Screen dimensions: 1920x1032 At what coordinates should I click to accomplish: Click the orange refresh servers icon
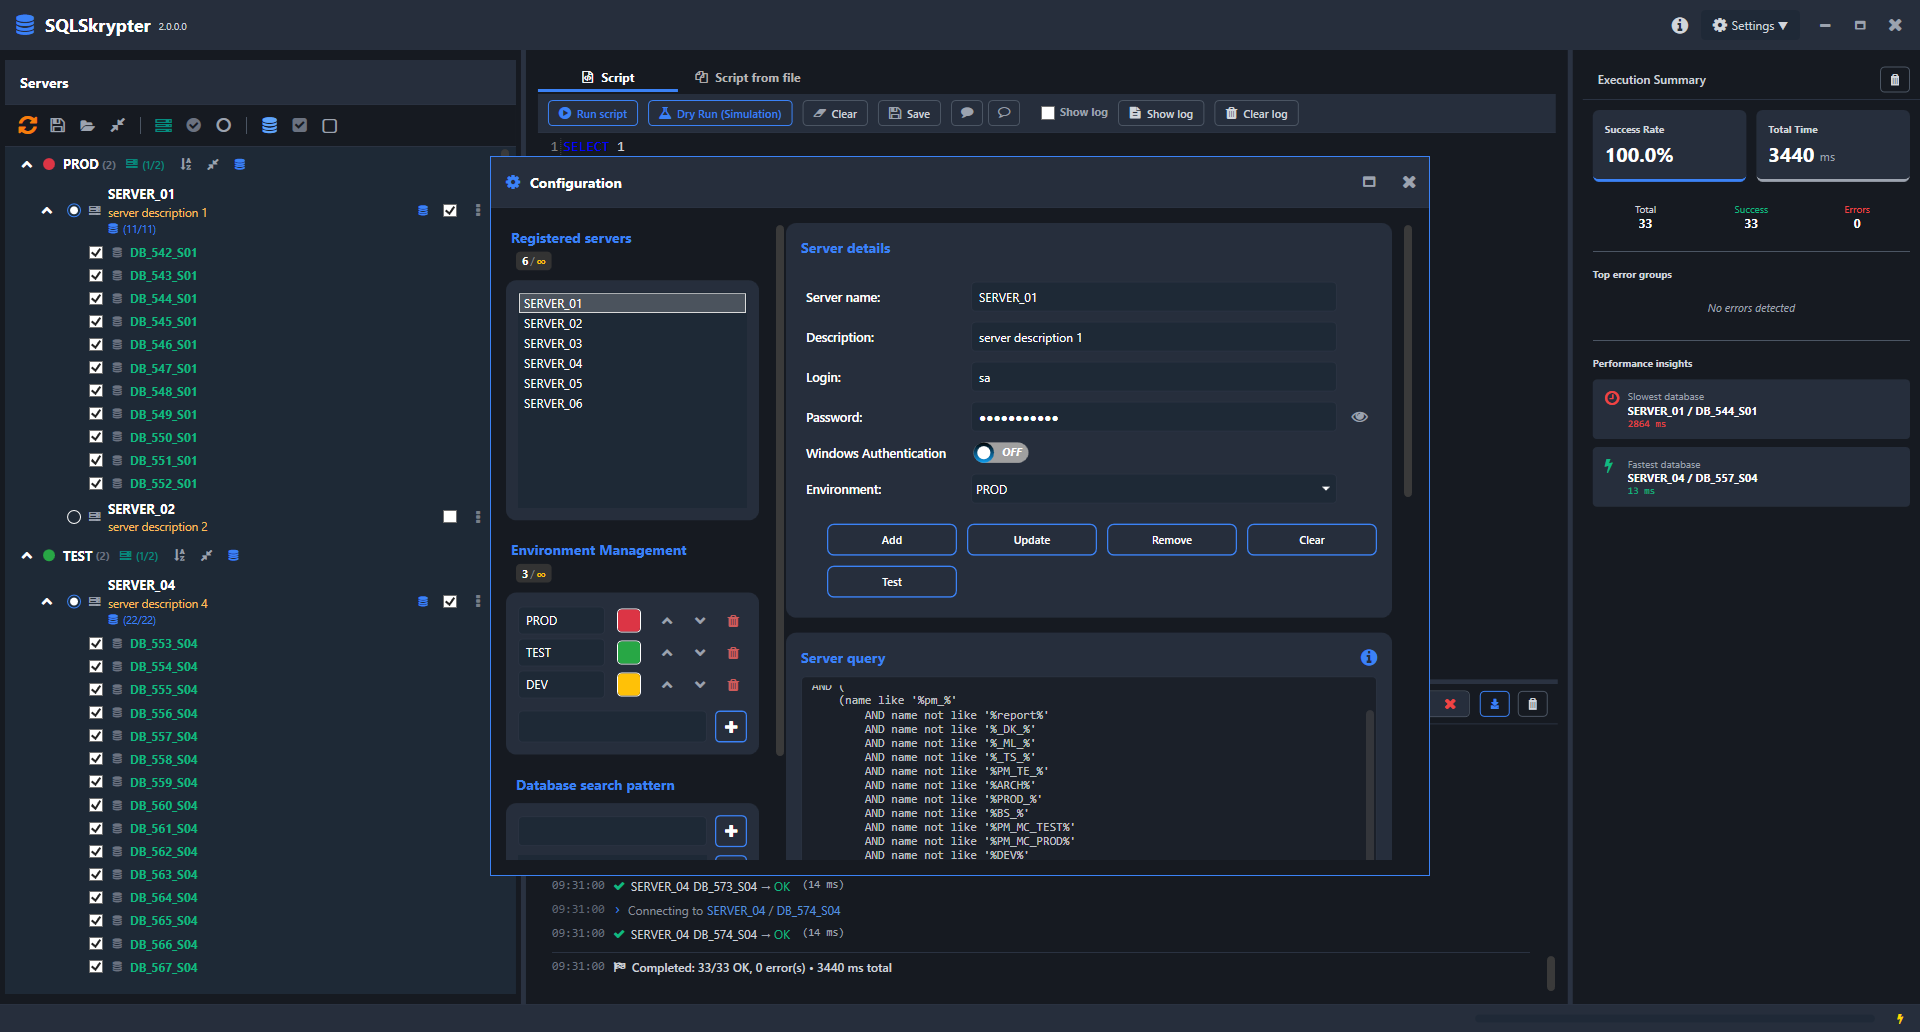(x=28, y=125)
